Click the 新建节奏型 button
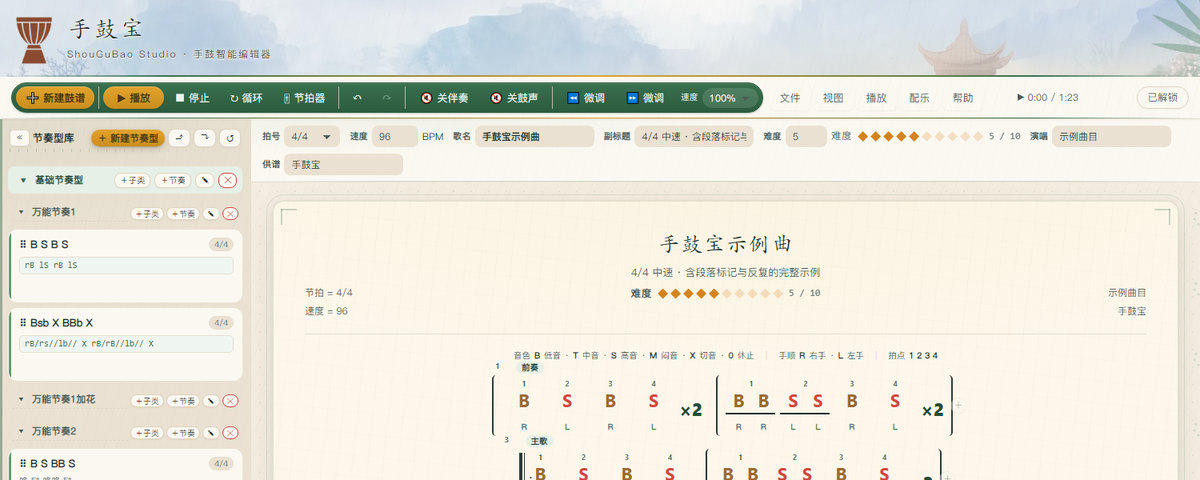The width and height of the screenshot is (1200, 480). [x=128, y=138]
